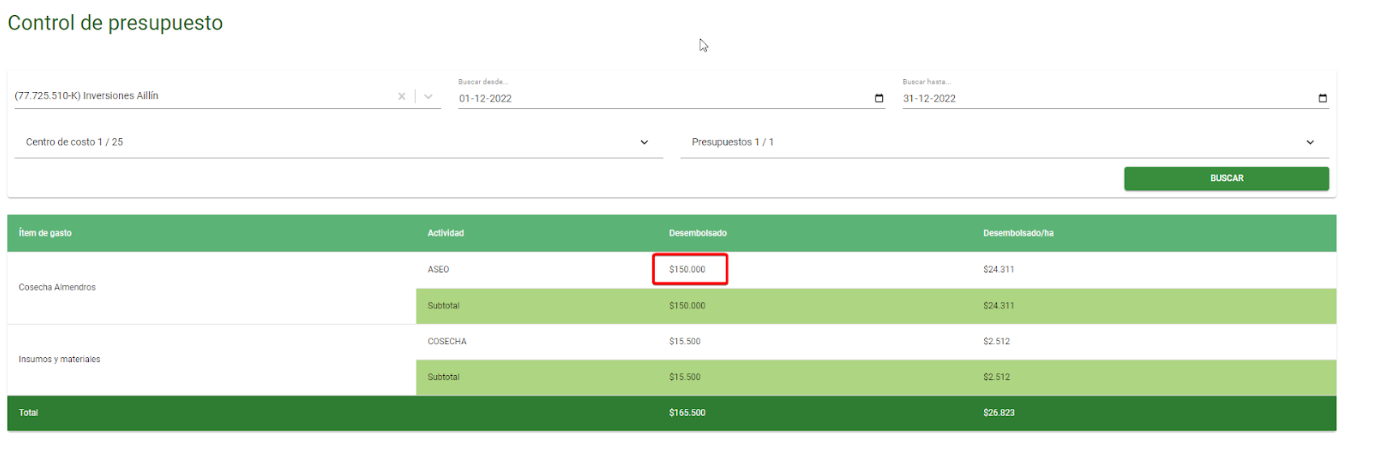Viewport: 1376px width, 463px height.
Task: Edit the Buscar hasta date field
Action: pyautogui.click(x=1115, y=98)
